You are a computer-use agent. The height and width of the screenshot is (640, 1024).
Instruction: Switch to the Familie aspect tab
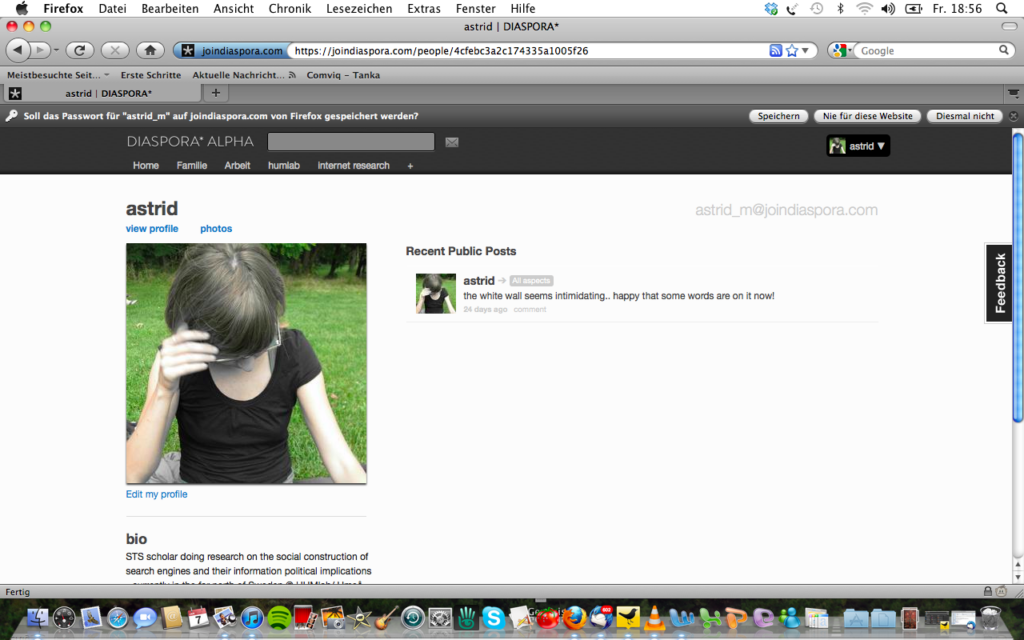point(192,166)
